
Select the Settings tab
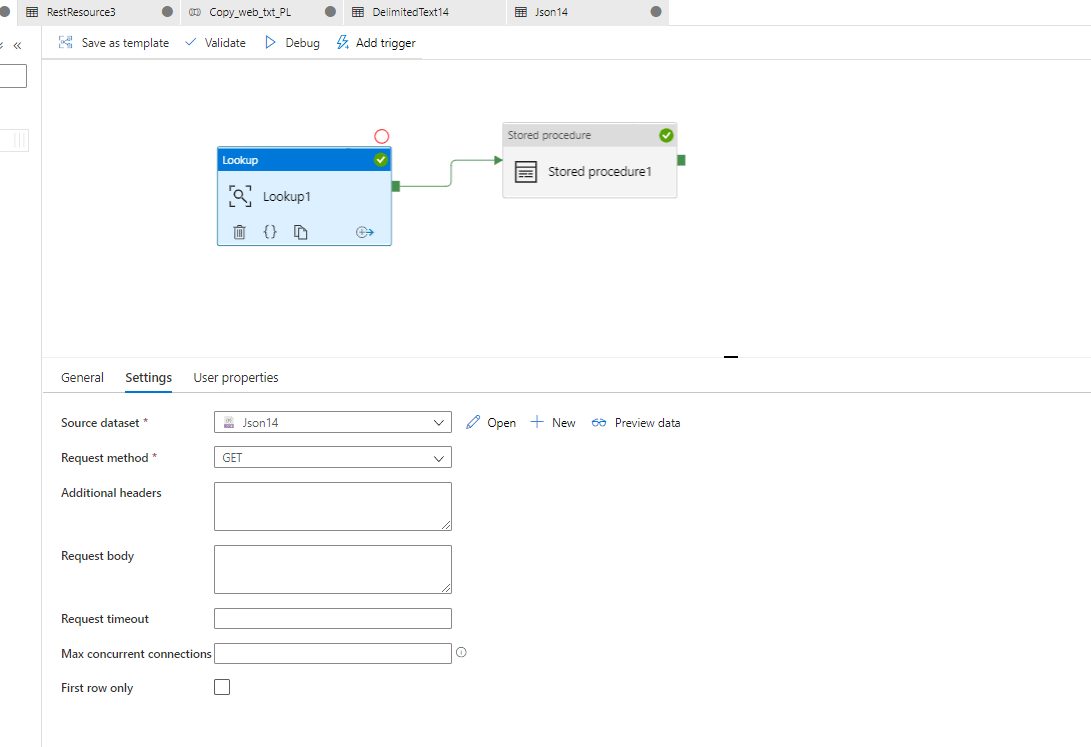point(148,378)
